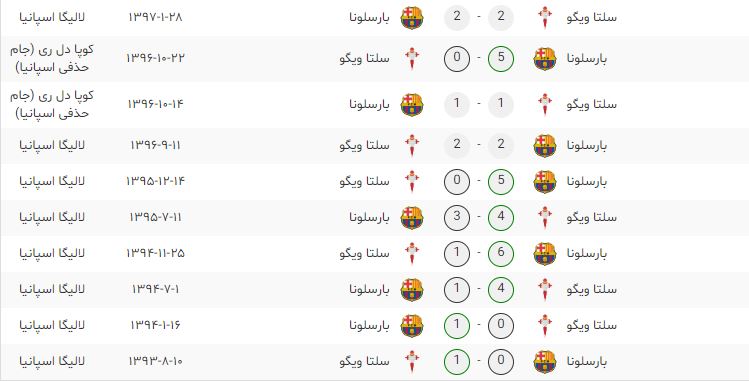Click Celta Vigo crest in 1396-10-22 cup match

(412, 59)
